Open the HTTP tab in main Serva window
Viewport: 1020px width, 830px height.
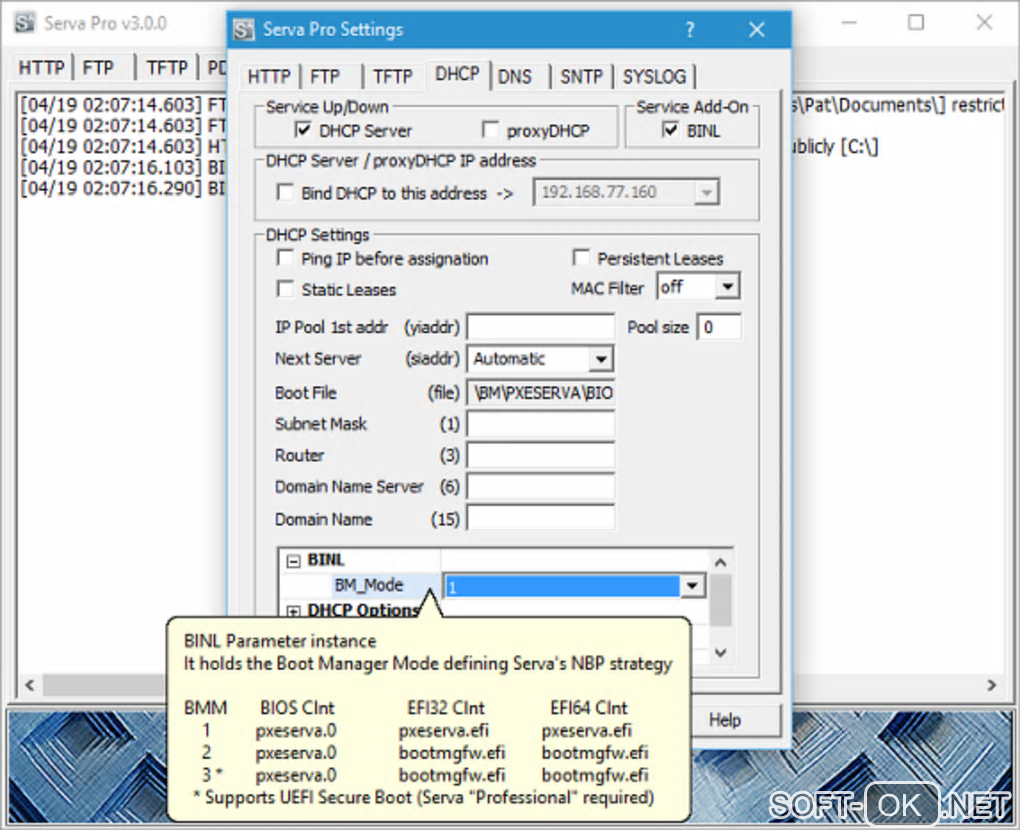(x=41, y=68)
